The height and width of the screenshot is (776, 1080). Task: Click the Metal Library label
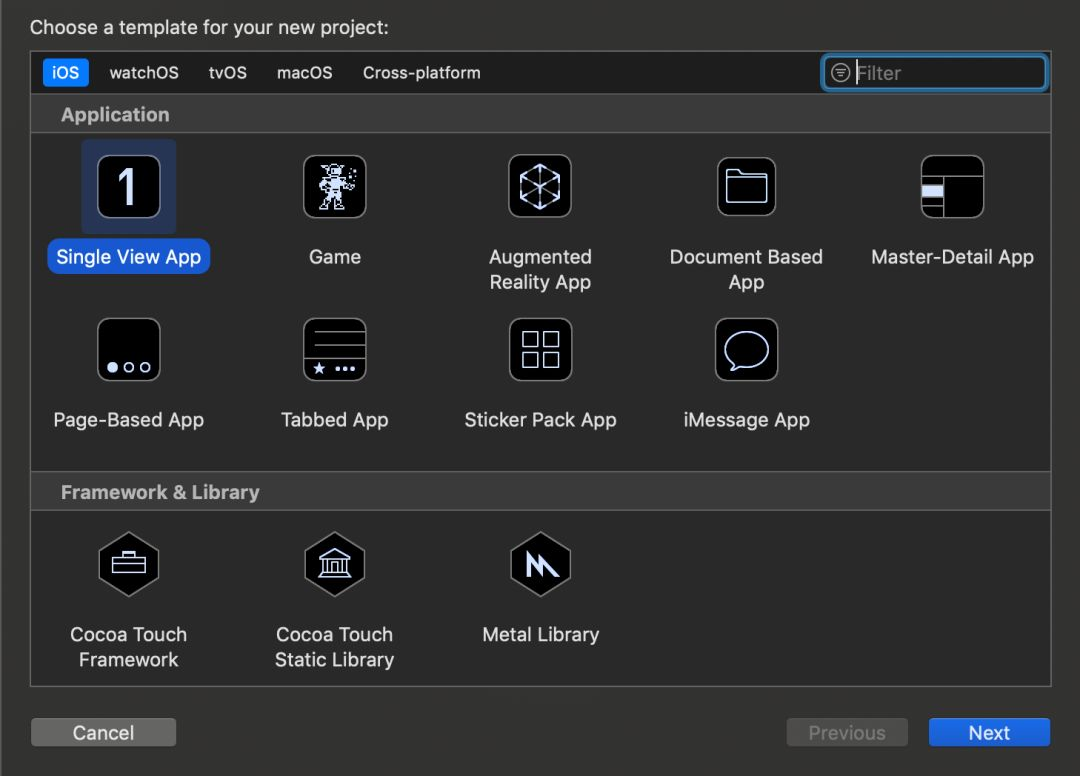click(x=540, y=634)
